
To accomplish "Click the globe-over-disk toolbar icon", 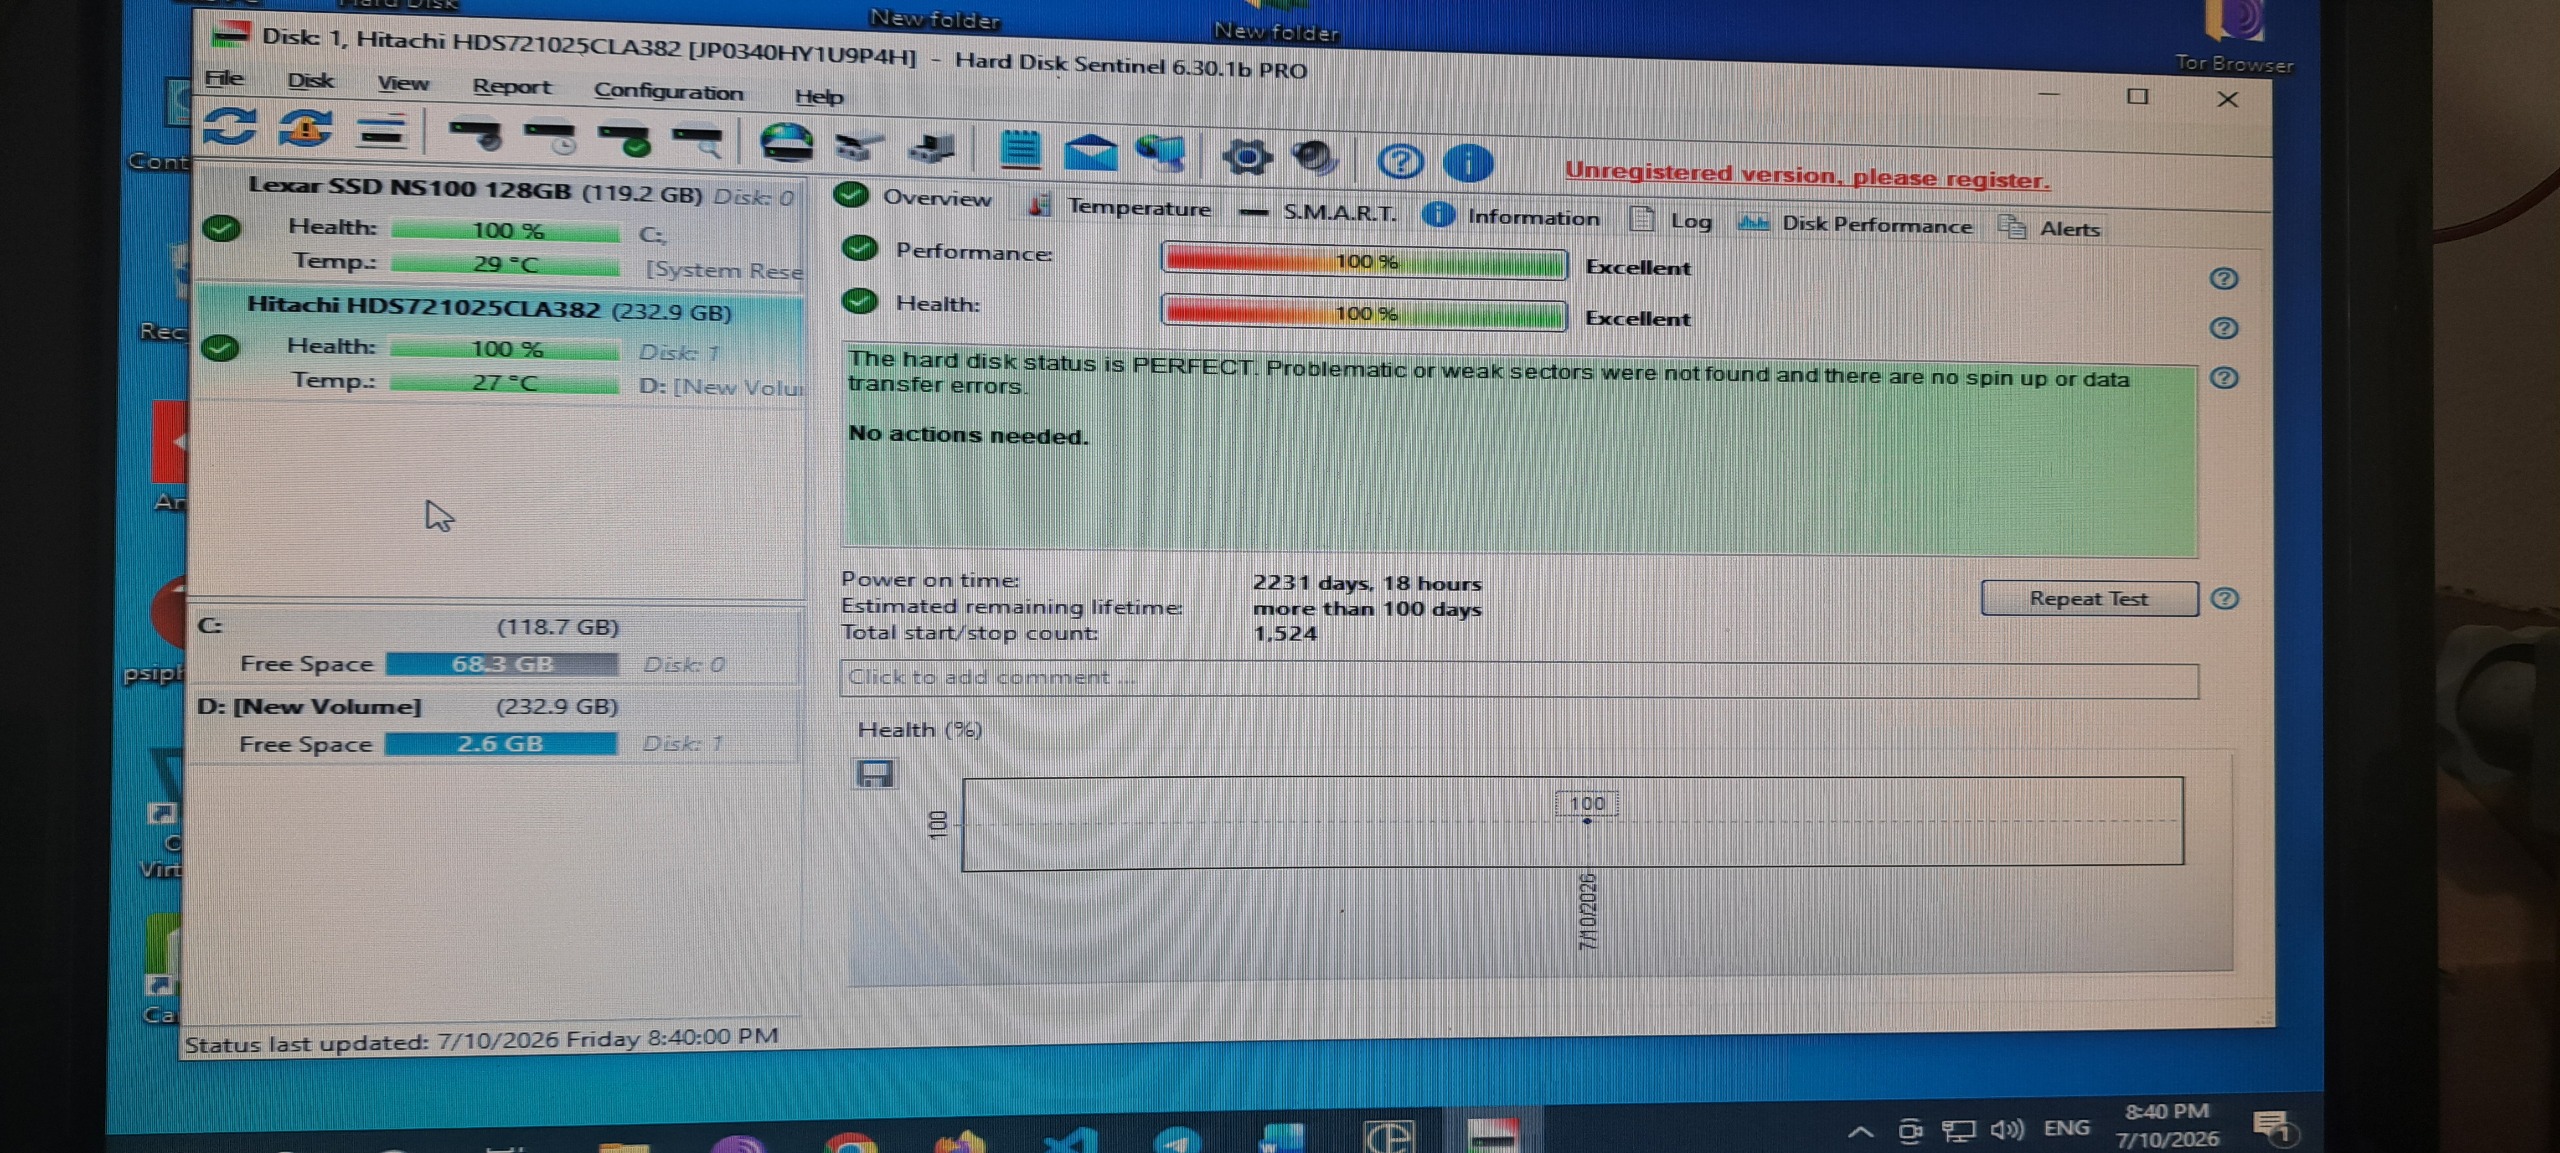I will [786, 143].
